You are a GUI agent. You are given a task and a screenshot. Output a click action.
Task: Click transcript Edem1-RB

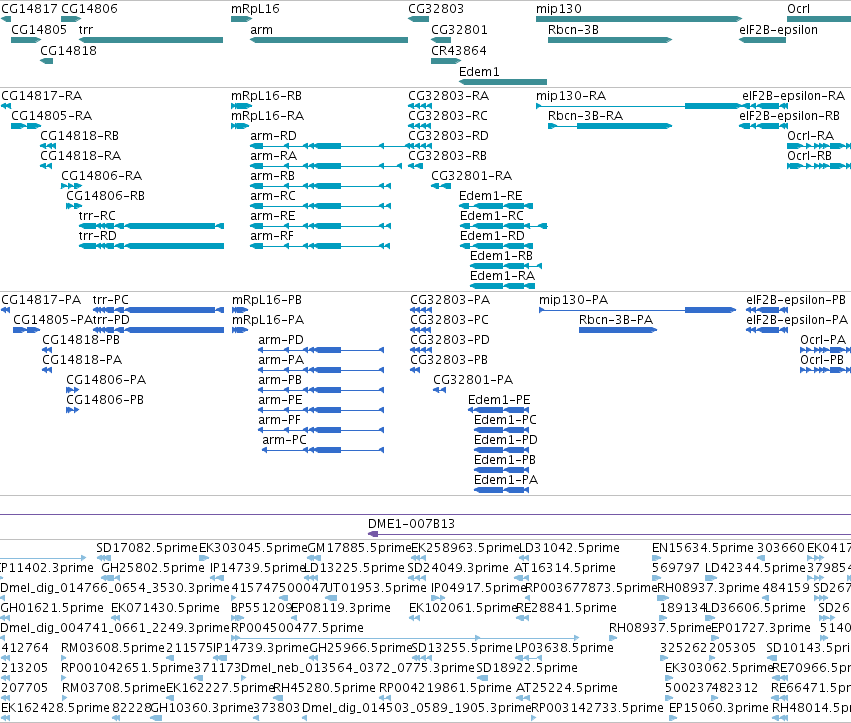point(506,266)
